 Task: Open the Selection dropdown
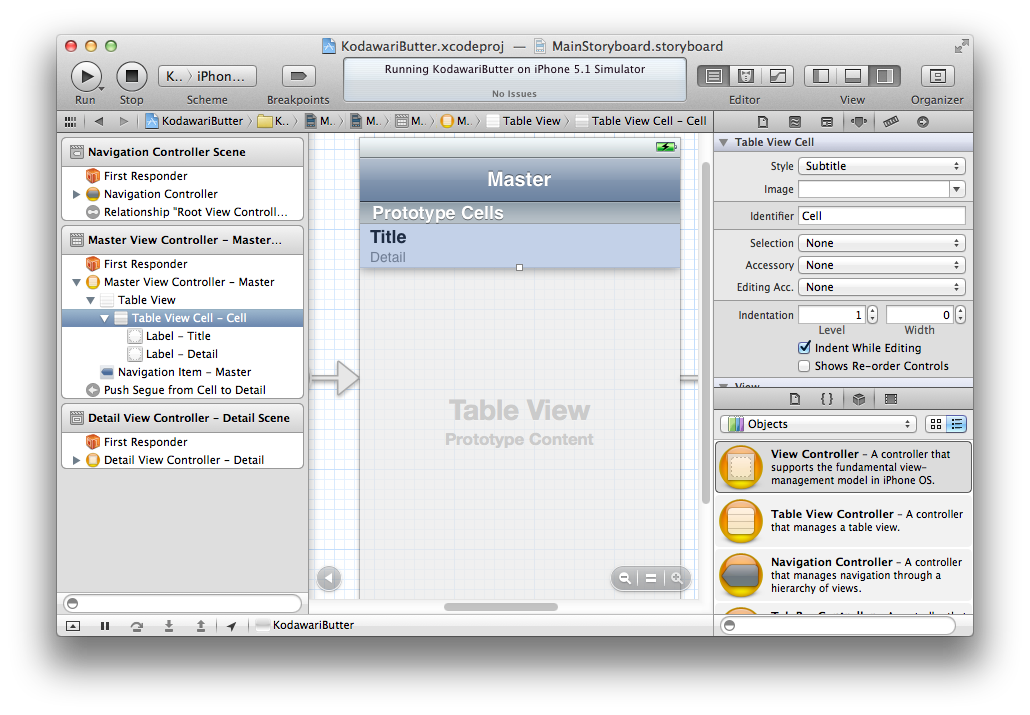pyautogui.click(x=882, y=243)
